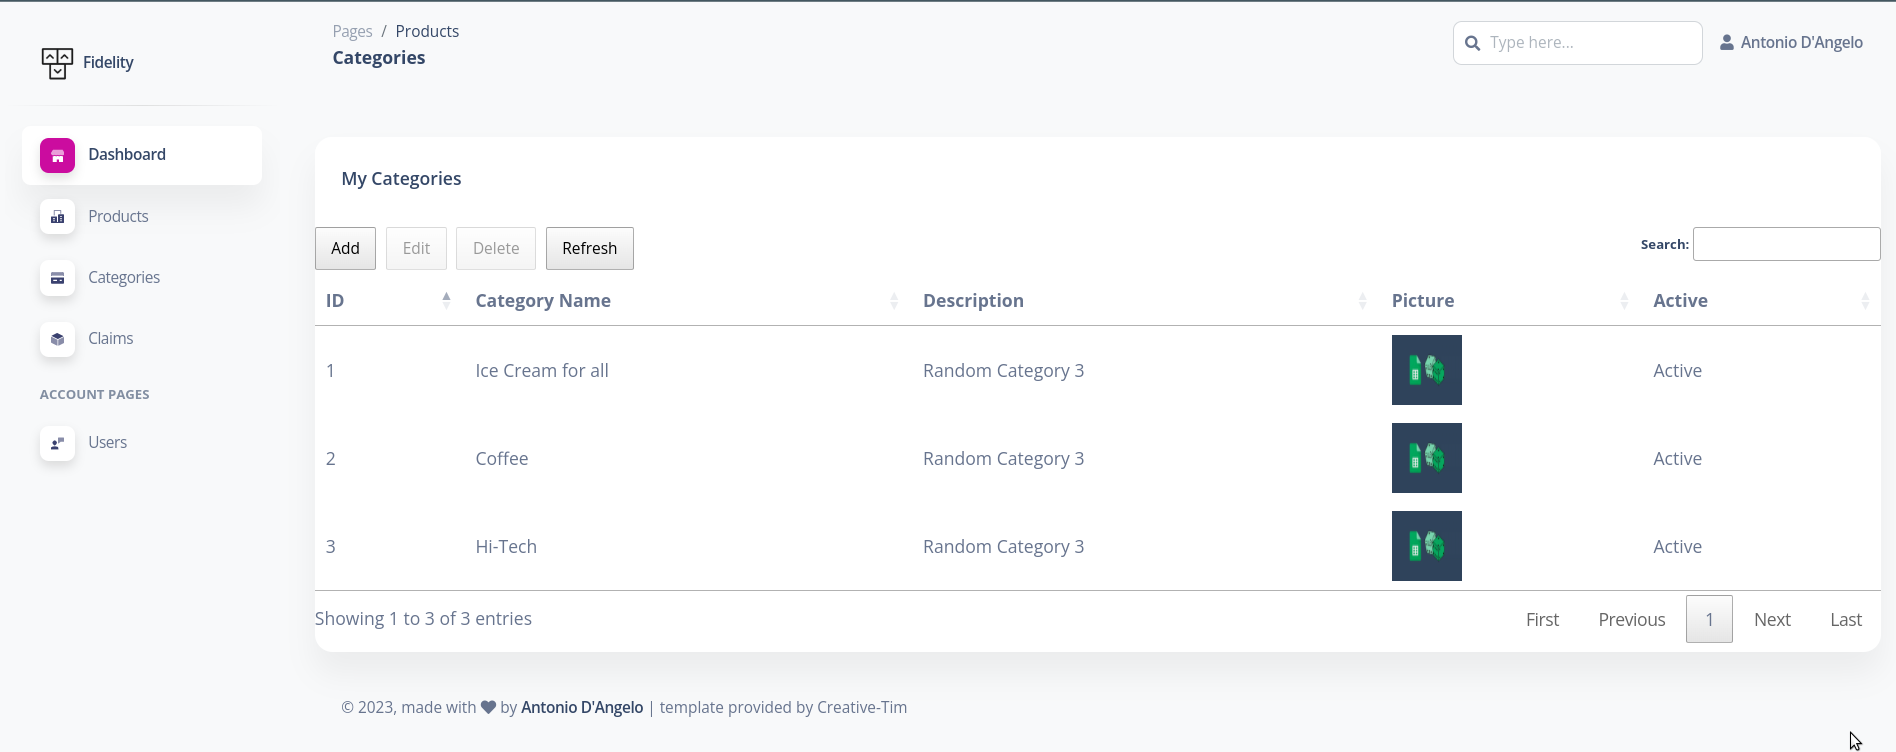
Task: Go to Categories in the sidebar
Action: (142, 278)
